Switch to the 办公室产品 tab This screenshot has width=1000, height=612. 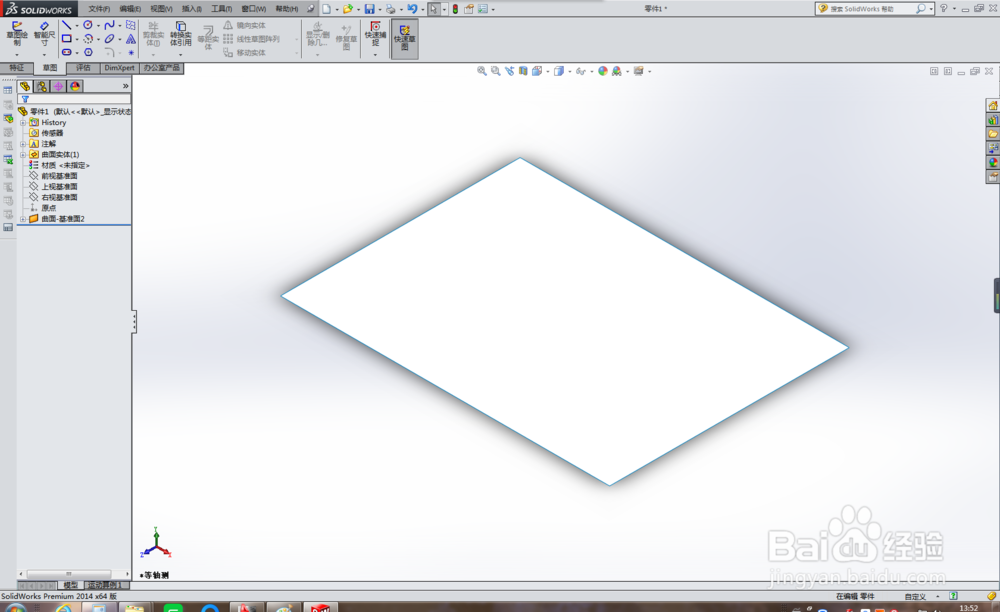(161, 68)
